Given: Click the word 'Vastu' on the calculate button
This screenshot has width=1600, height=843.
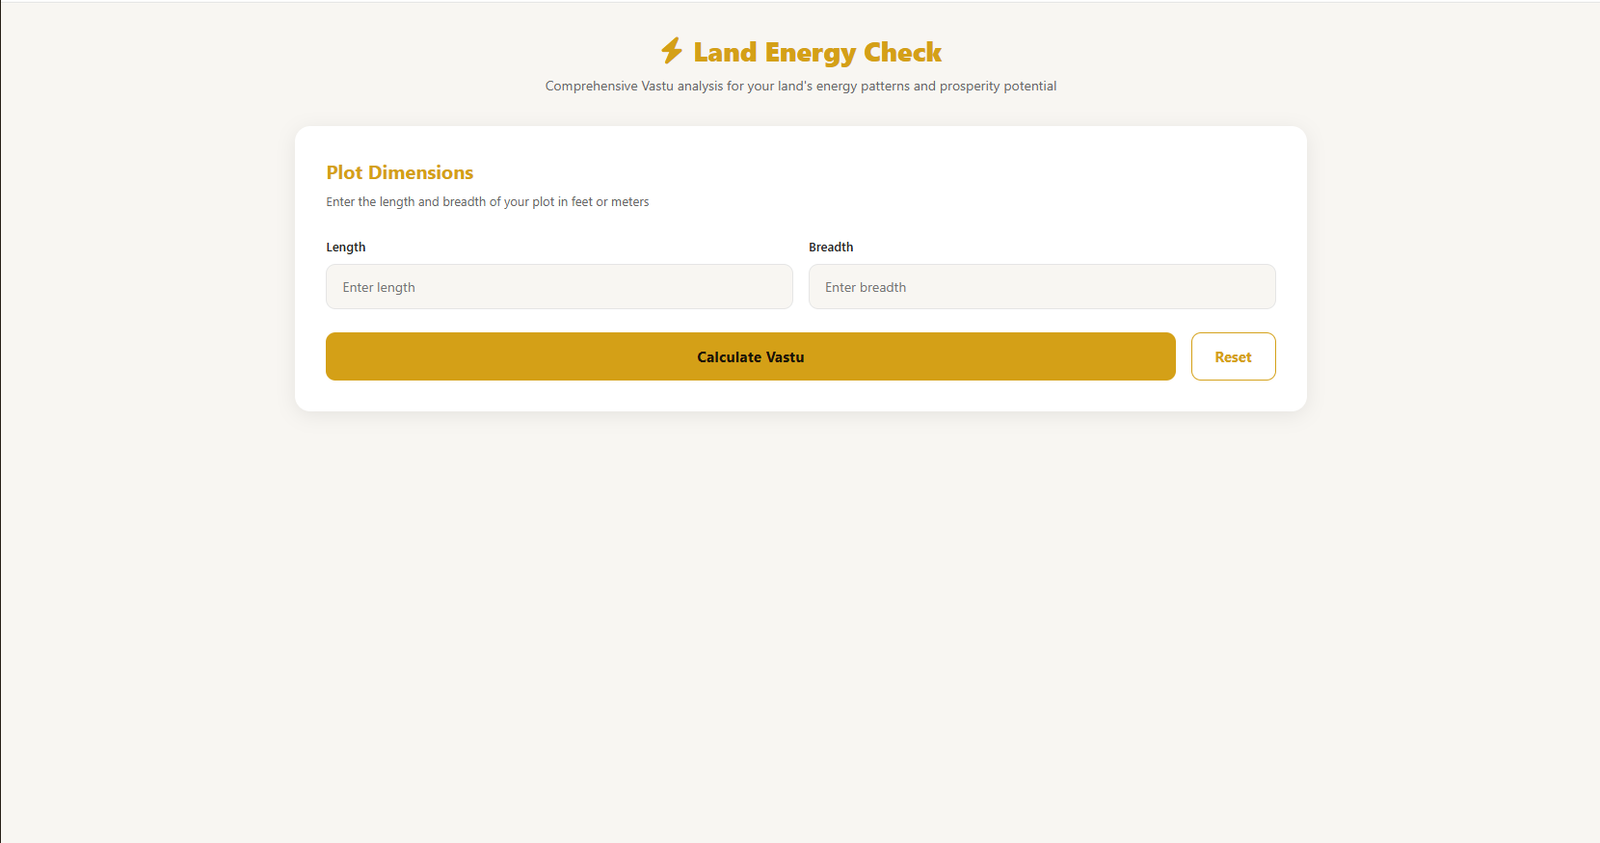Looking at the screenshot, I should (x=785, y=357).
